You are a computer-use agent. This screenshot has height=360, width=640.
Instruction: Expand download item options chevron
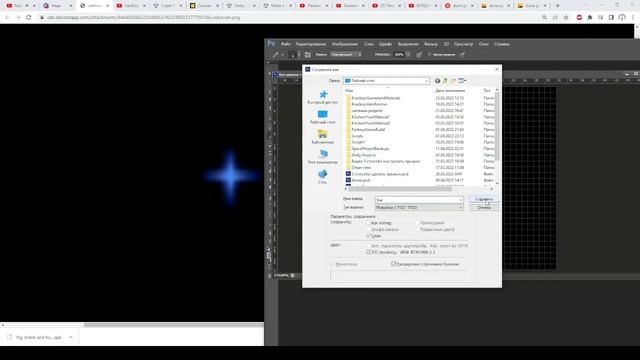(x=71, y=338)
